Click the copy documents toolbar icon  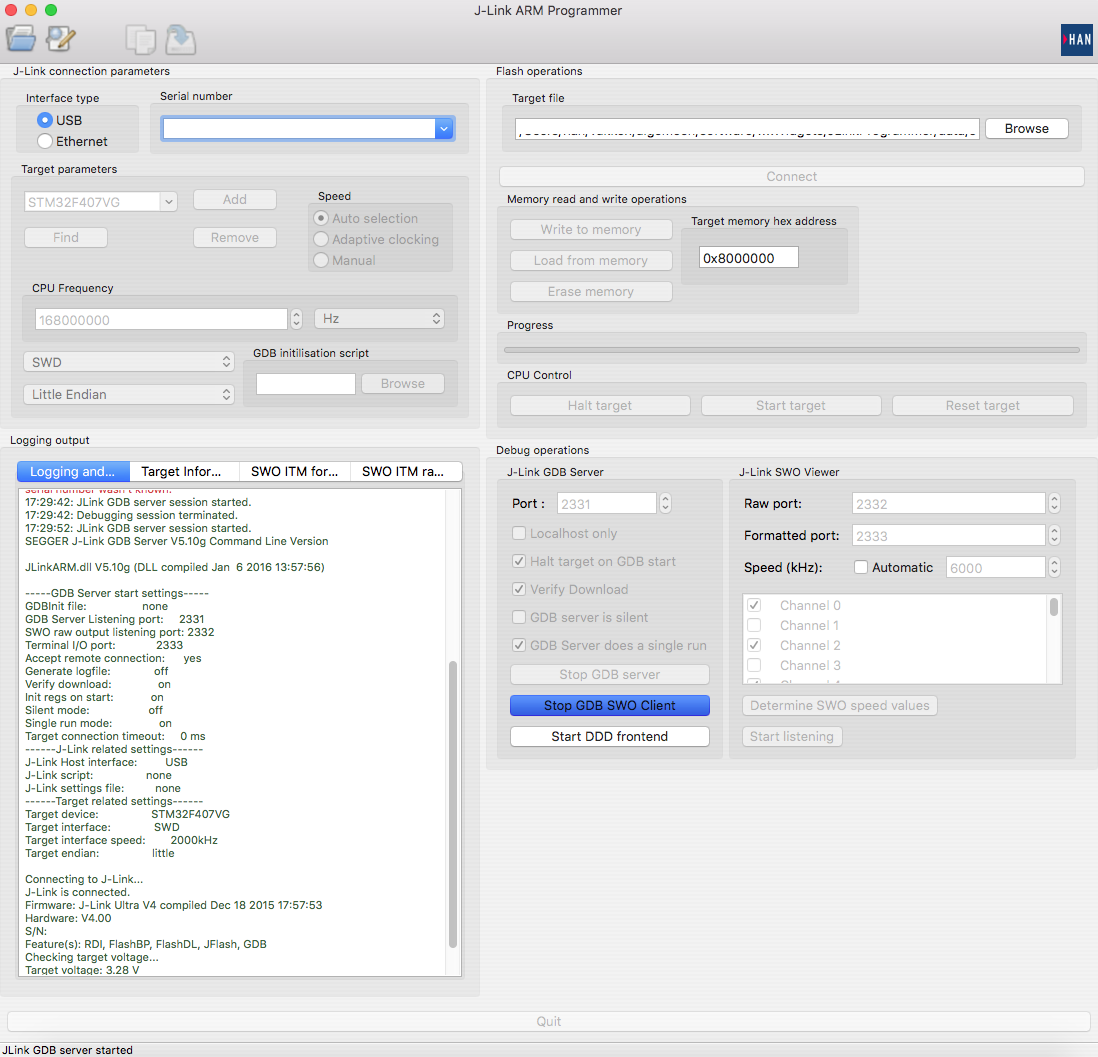tap(141, 39)
